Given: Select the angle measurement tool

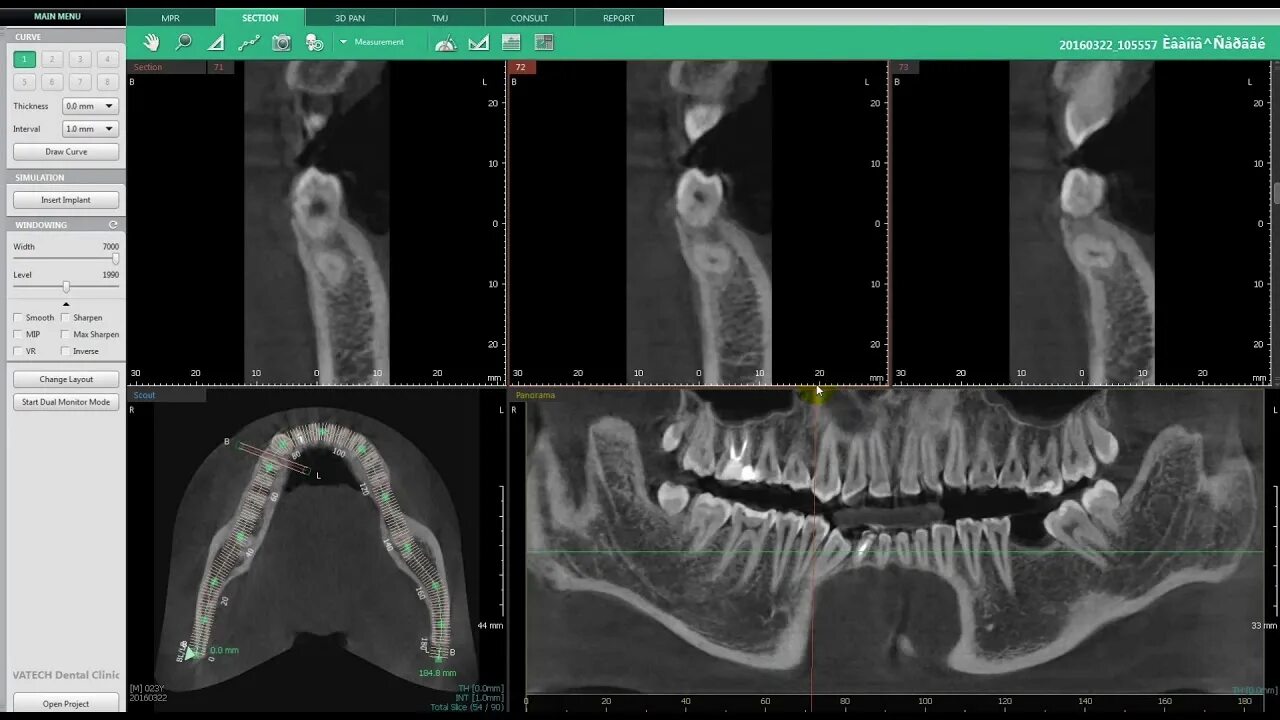Looking at the screenshot, I should 216,42.
